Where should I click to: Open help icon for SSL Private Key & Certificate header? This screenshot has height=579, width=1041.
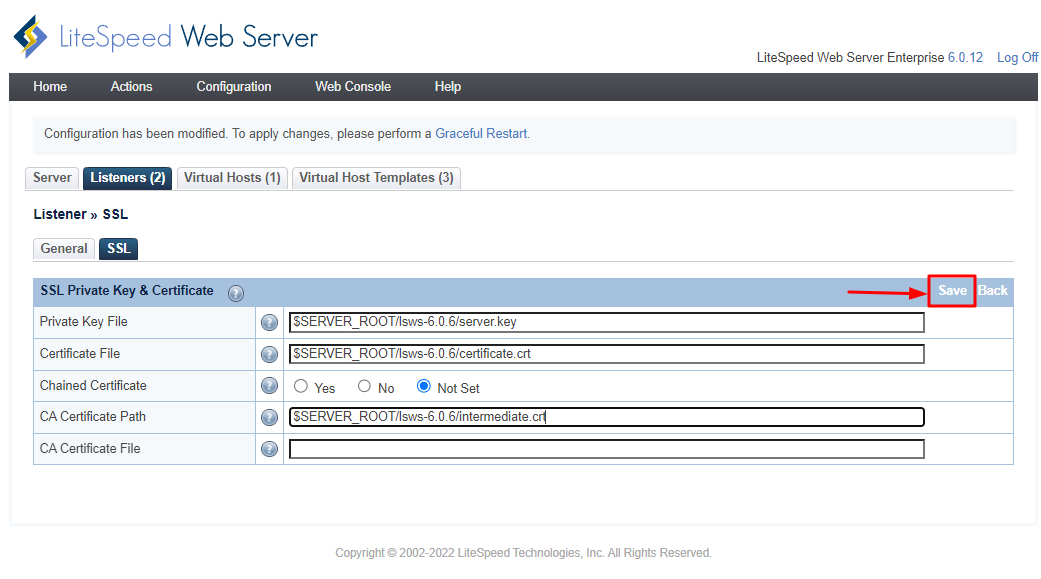click(236, 293)
